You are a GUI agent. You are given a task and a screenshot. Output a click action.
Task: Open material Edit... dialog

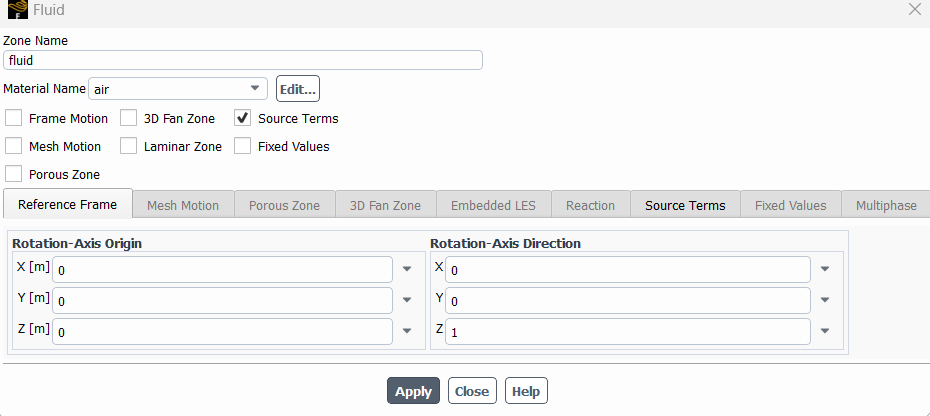pyautogui.click(x=298, y=89)
